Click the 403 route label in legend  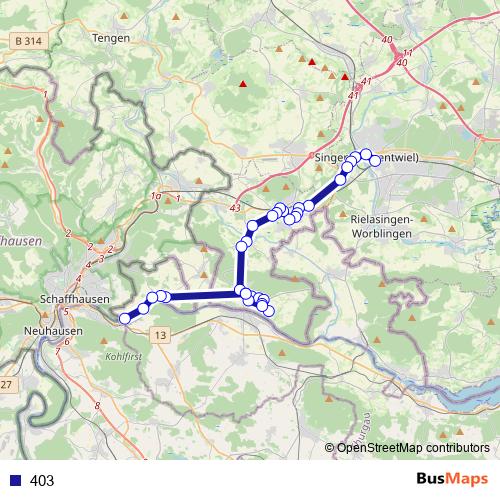tap(42, 480)
